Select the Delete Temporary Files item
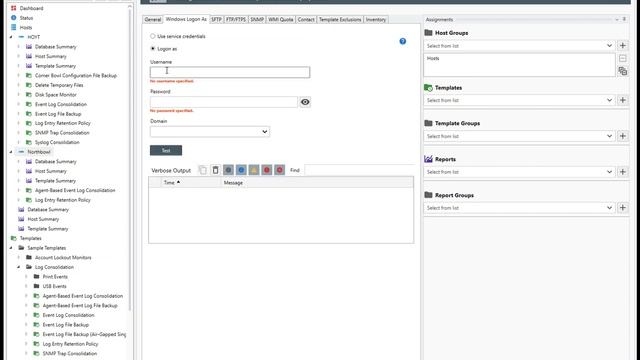The width and height of the screenshot is (640, 360). click(59, 85)
